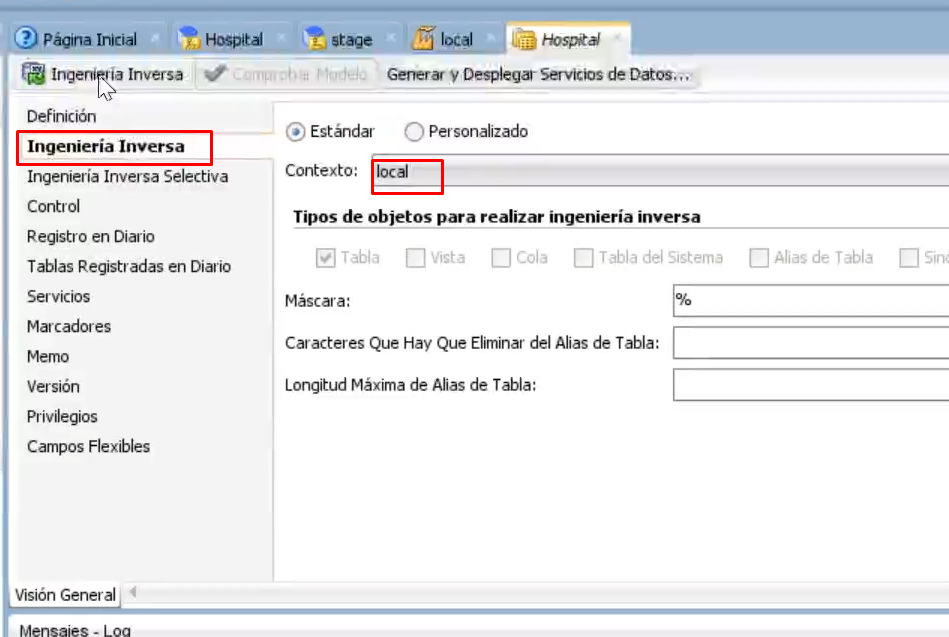Close the stage tab
Image resolution: width=949 pixels, height=637 pixels.
pos(390,38)
